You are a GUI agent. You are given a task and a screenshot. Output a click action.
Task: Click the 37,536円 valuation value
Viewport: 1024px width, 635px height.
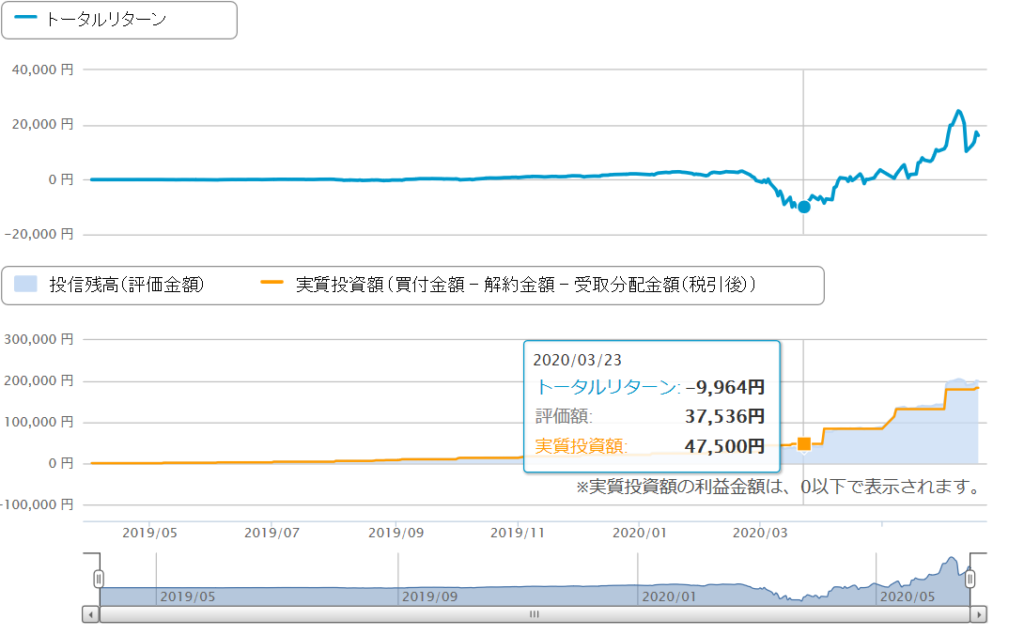coord(725,417)
